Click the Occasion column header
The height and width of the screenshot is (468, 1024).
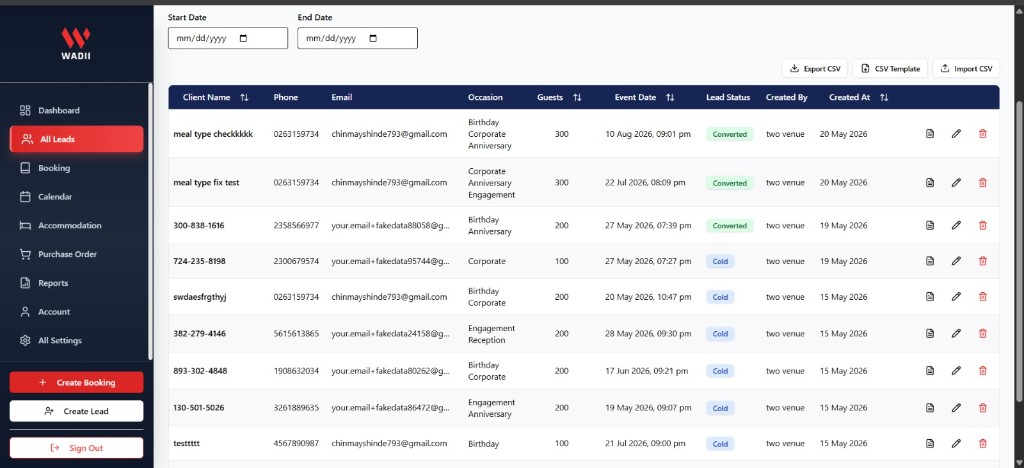pos(485,97)
